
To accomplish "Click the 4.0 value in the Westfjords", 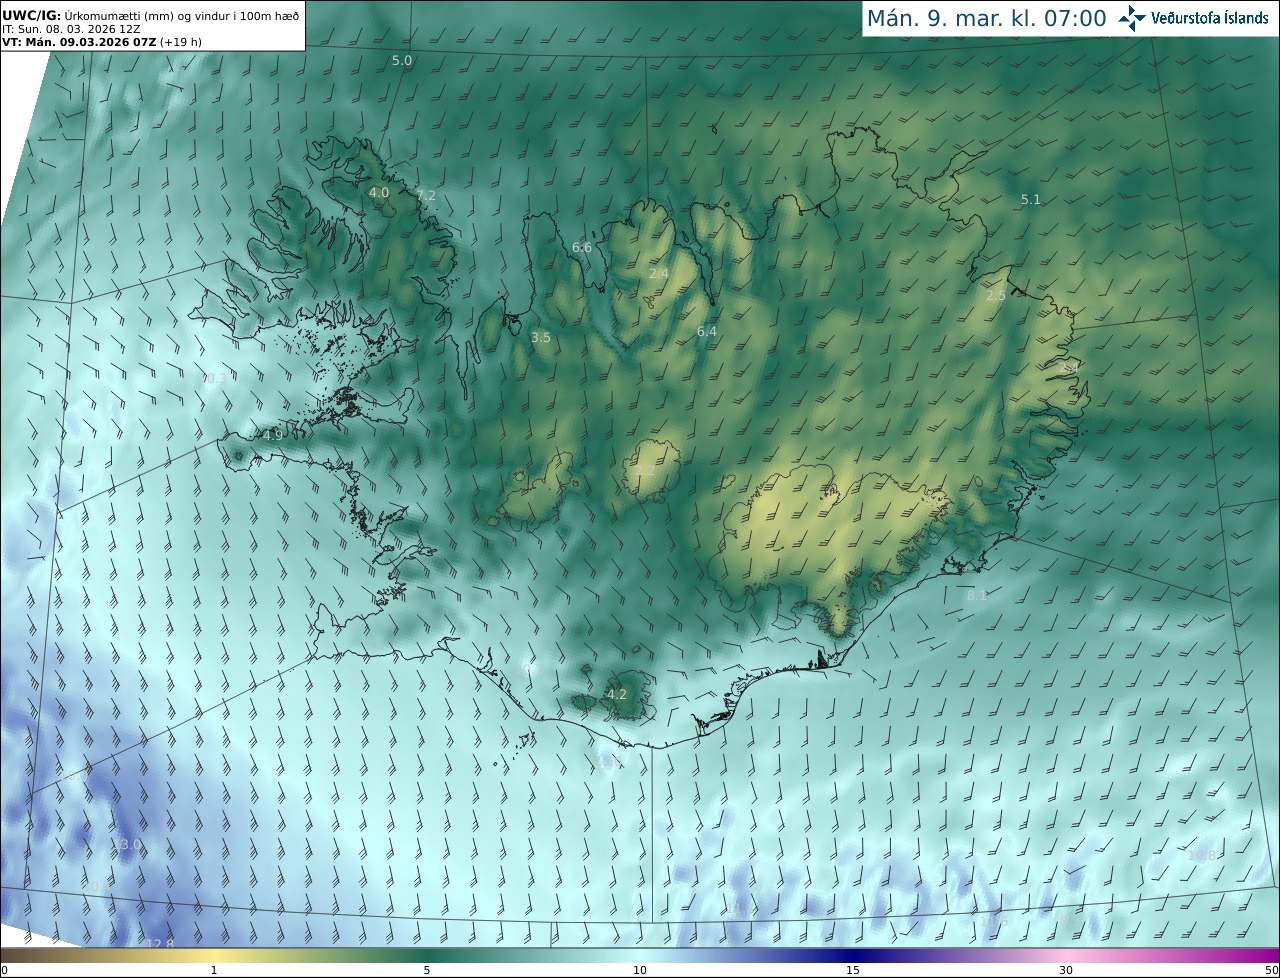I will coord(379,192).
